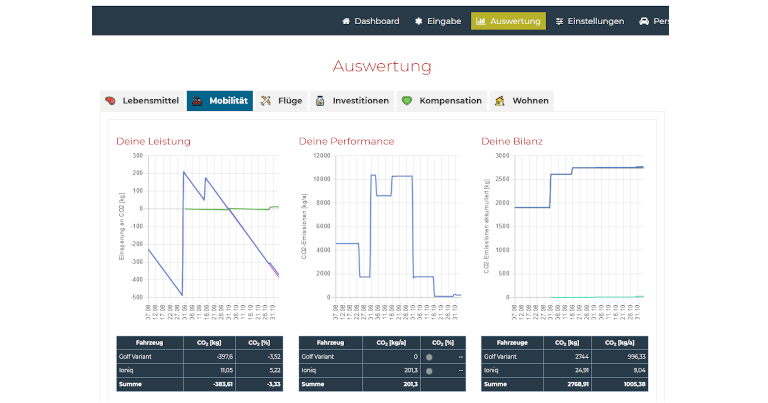Select the Lebensmittel meat icon
The image size is (768, 403).
coord(112,101)
